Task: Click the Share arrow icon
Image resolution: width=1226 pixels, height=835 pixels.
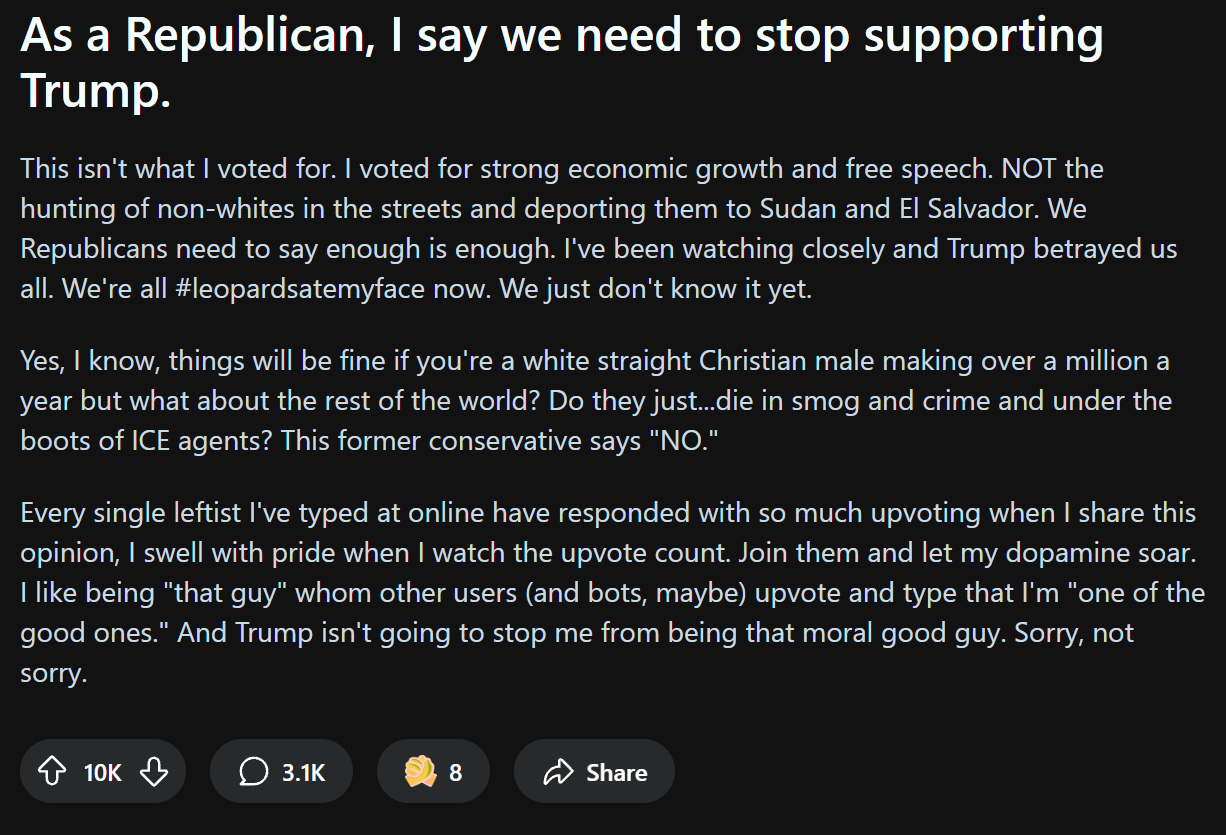Action: 557,772
